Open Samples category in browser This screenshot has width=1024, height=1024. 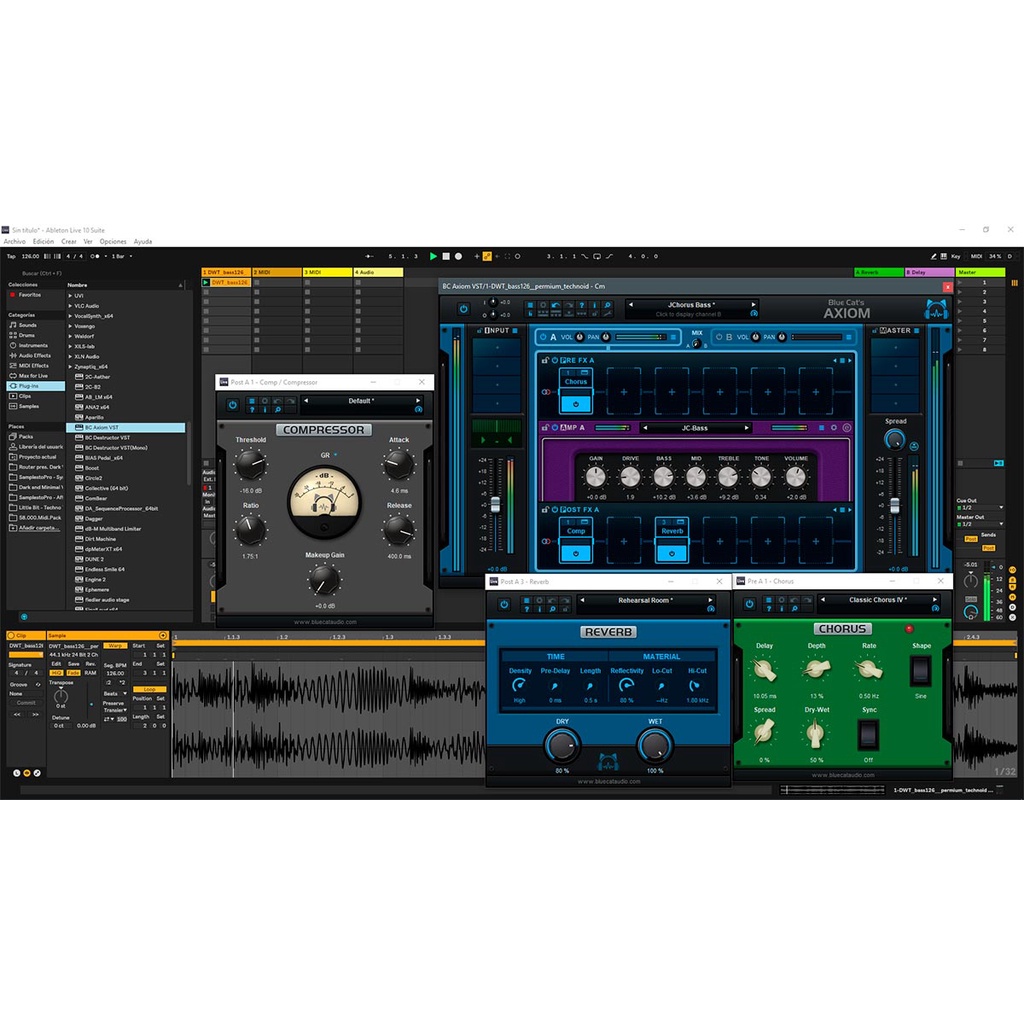(x=28, y=406)
